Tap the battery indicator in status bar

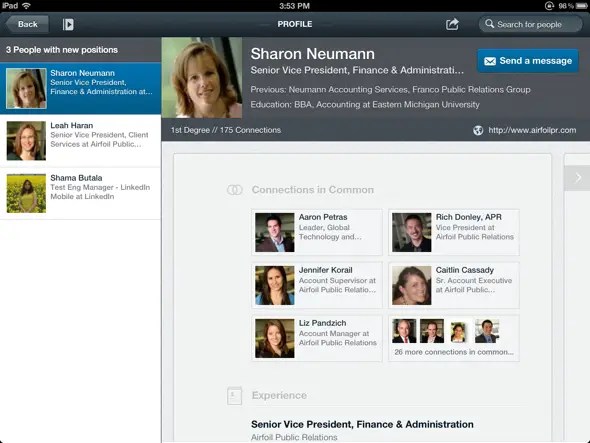(x=580, y=6)
